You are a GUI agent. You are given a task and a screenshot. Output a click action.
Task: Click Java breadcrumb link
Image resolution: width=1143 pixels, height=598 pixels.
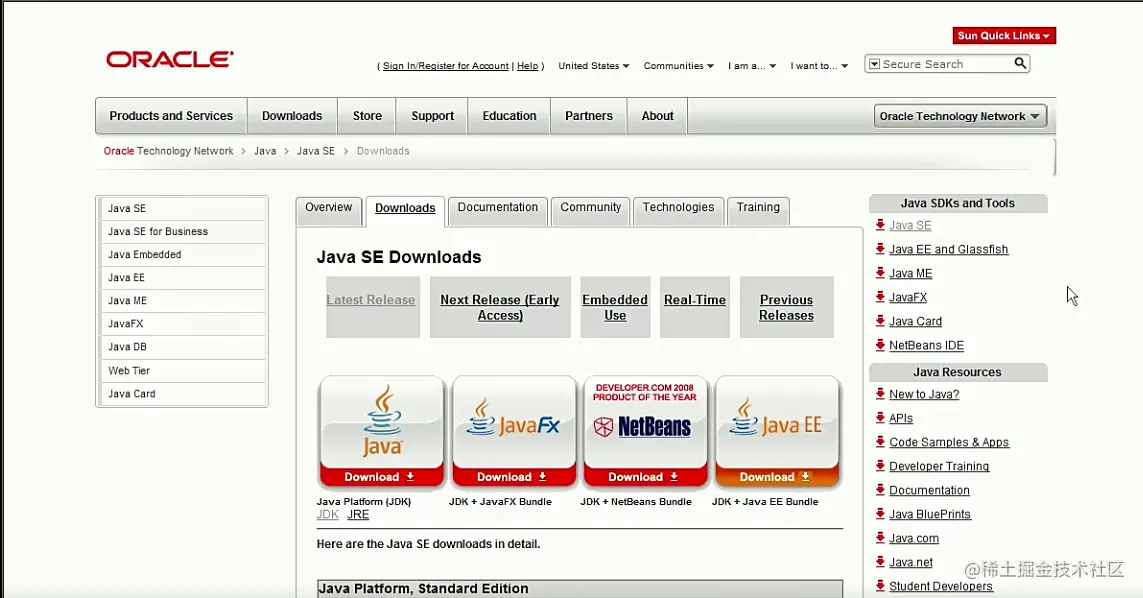coord(265,151)
